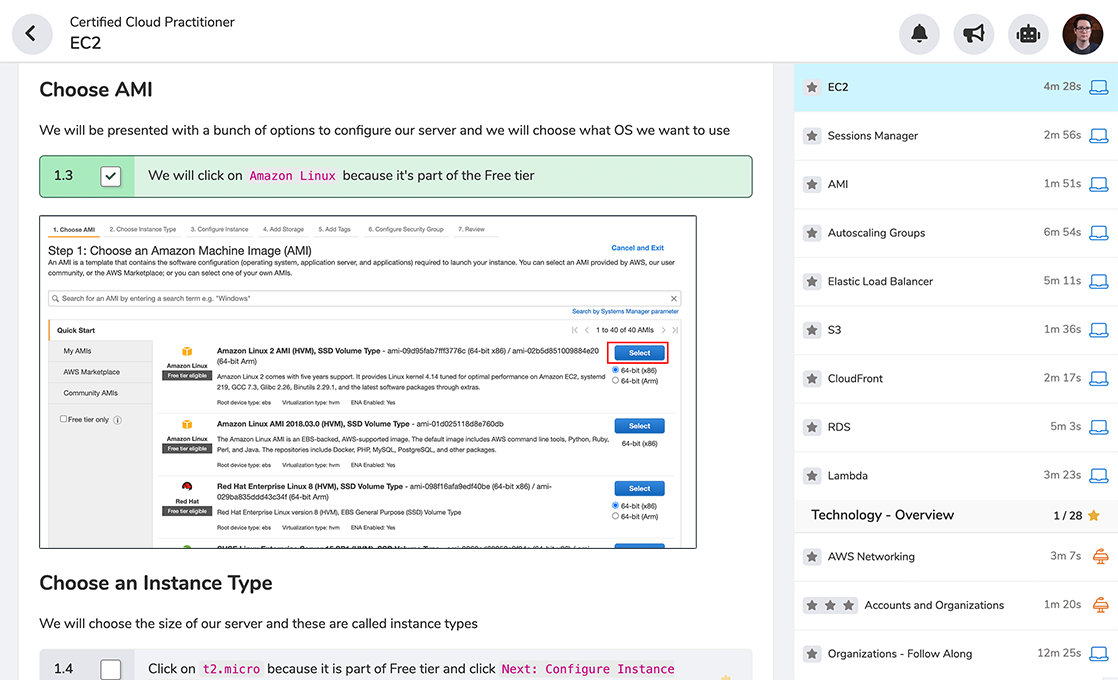Click the "6m 54s" duration for Autoscaling Groups
The width and height of the screenshot is (1118, 680).
pos(1062,232)
